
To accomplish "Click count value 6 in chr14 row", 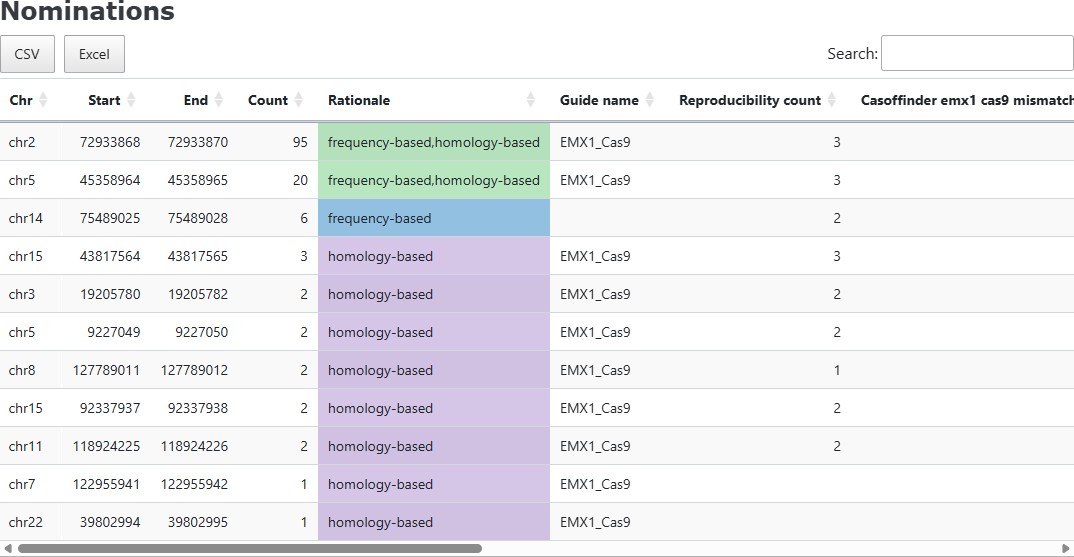I will coord(304,219).
